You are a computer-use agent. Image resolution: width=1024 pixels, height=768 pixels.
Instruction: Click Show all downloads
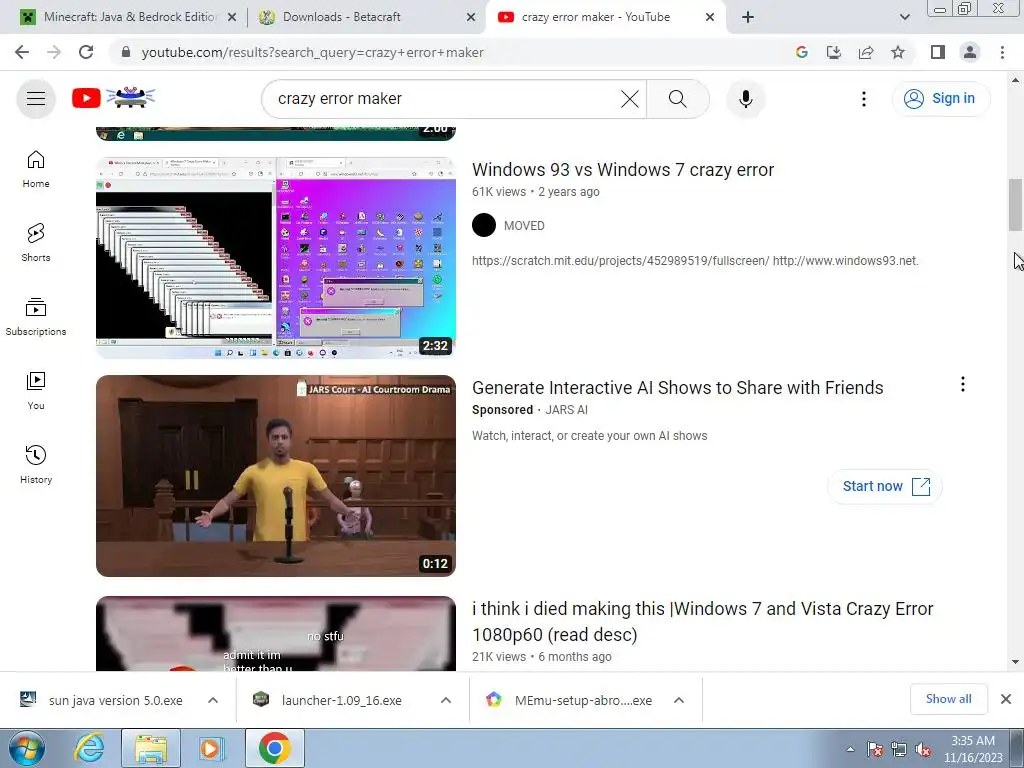(x=948, y=699)
